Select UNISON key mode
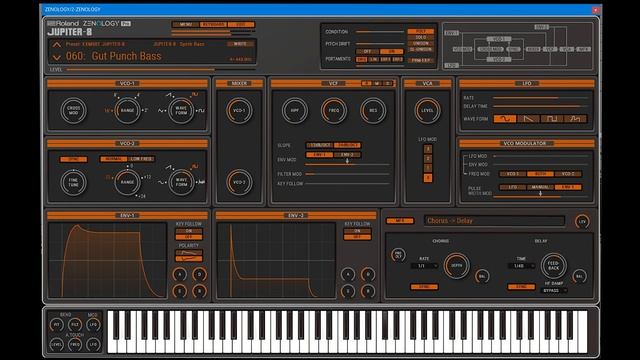 421,43
